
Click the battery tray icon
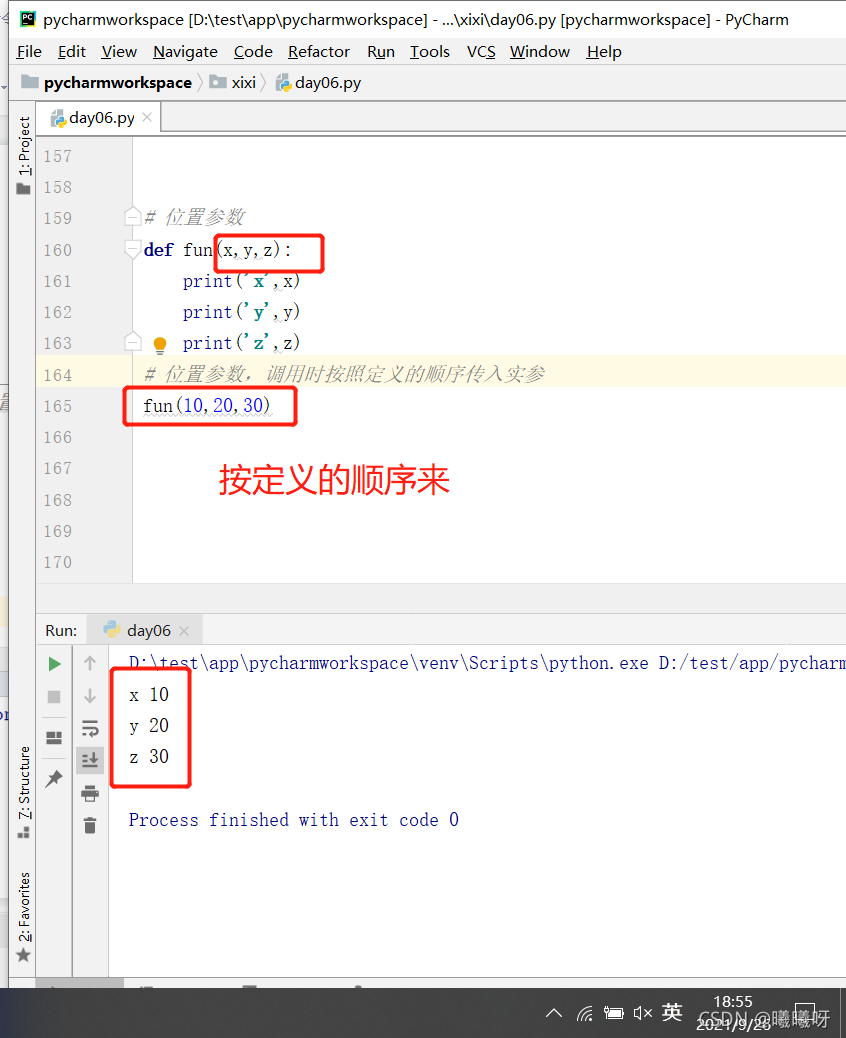613,1013
